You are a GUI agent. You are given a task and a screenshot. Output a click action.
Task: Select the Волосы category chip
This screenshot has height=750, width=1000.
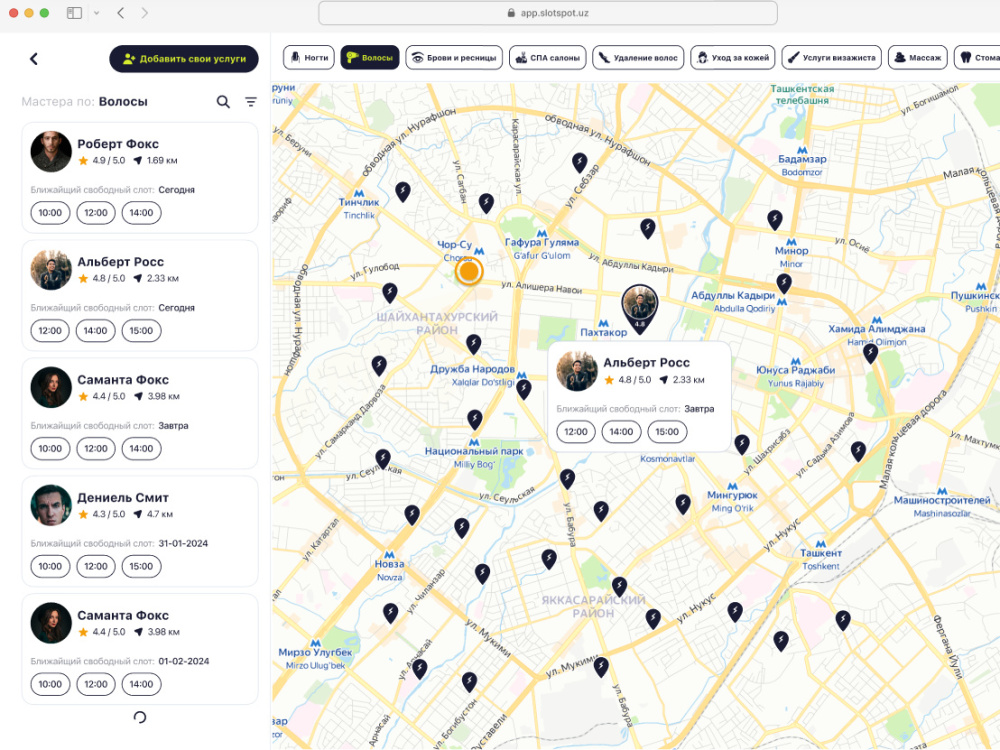370,57
